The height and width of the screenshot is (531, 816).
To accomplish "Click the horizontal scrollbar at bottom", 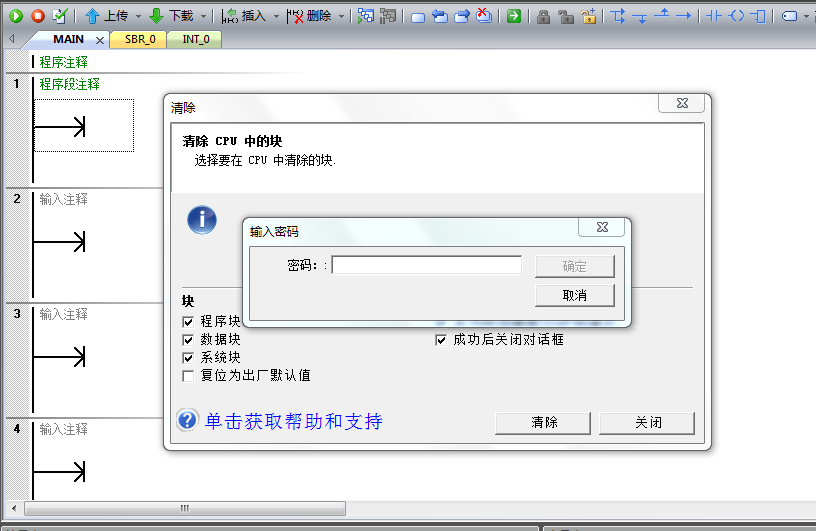I will tap(185, 508).
